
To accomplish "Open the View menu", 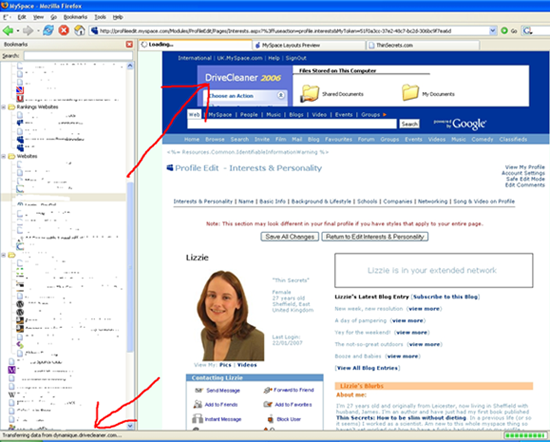I will point(38,17).
